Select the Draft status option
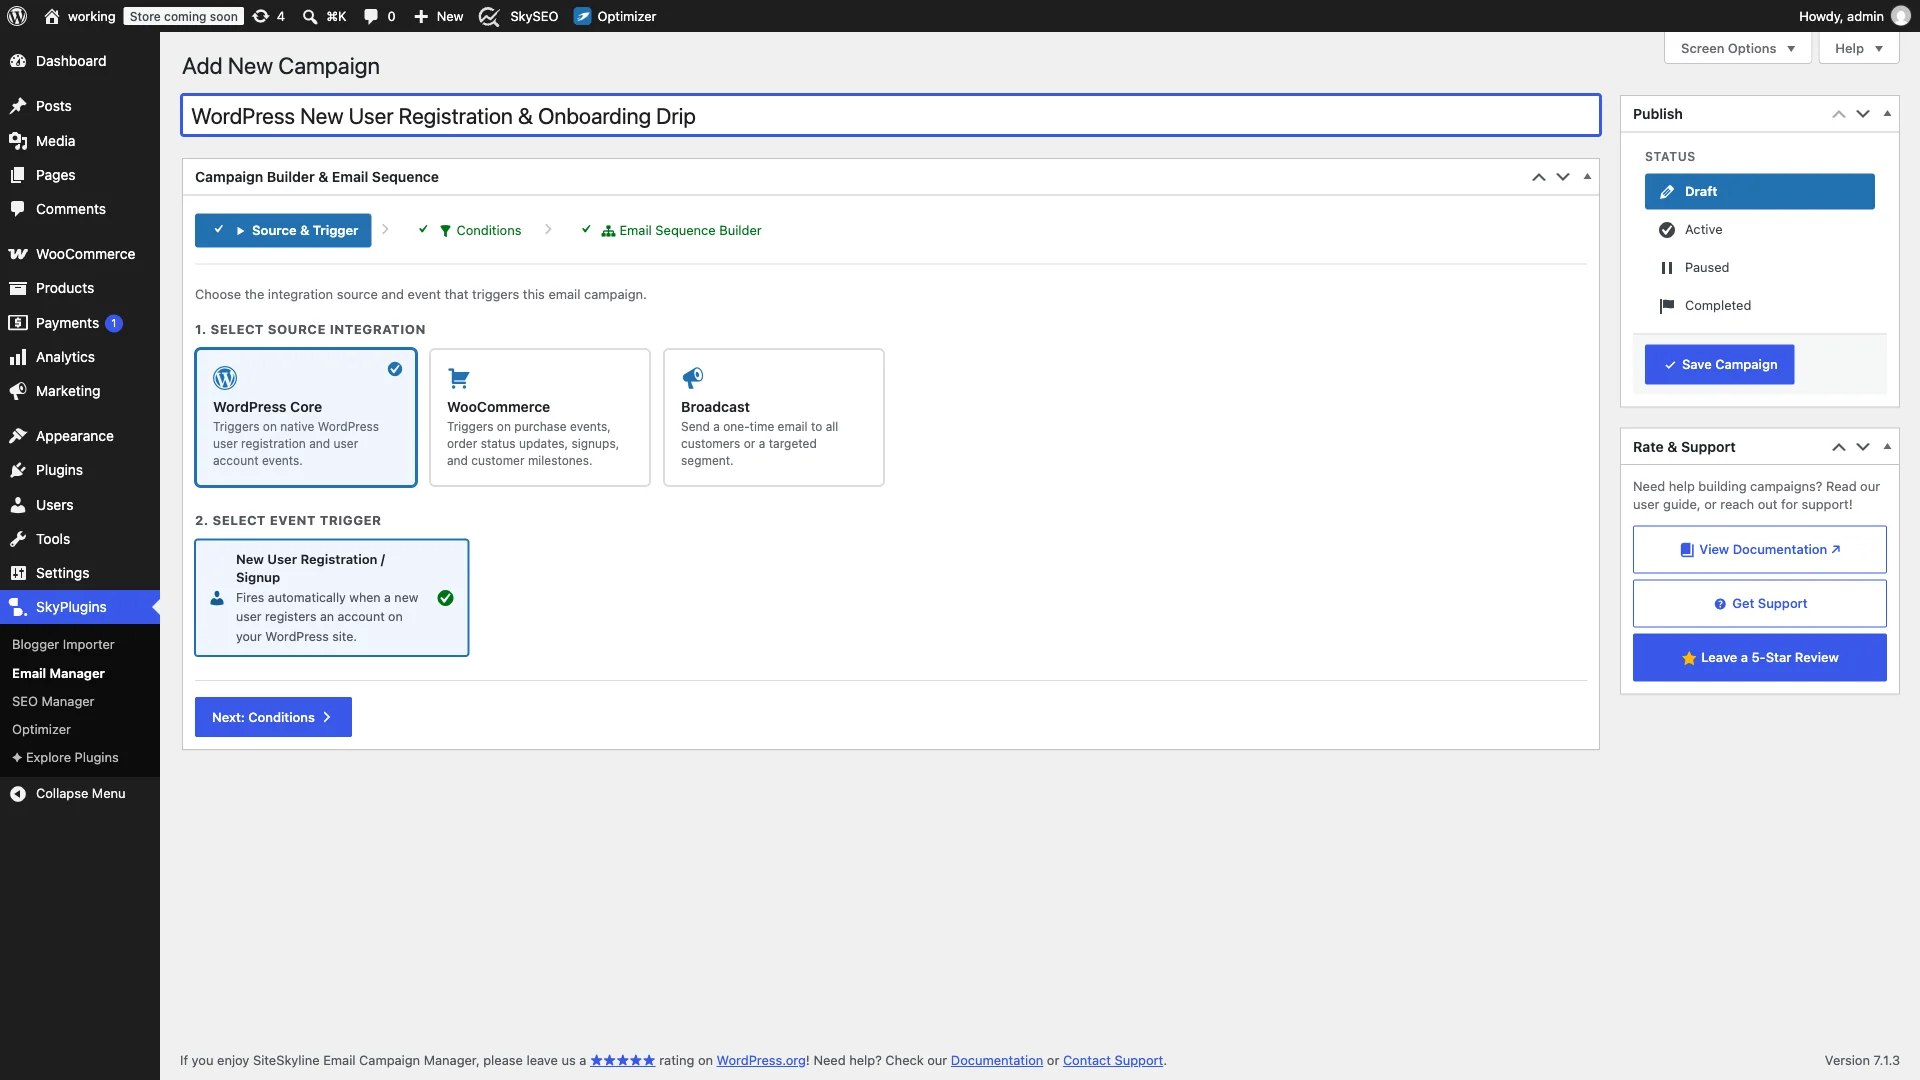The image size is (1920, 1080). [1760, 192]
